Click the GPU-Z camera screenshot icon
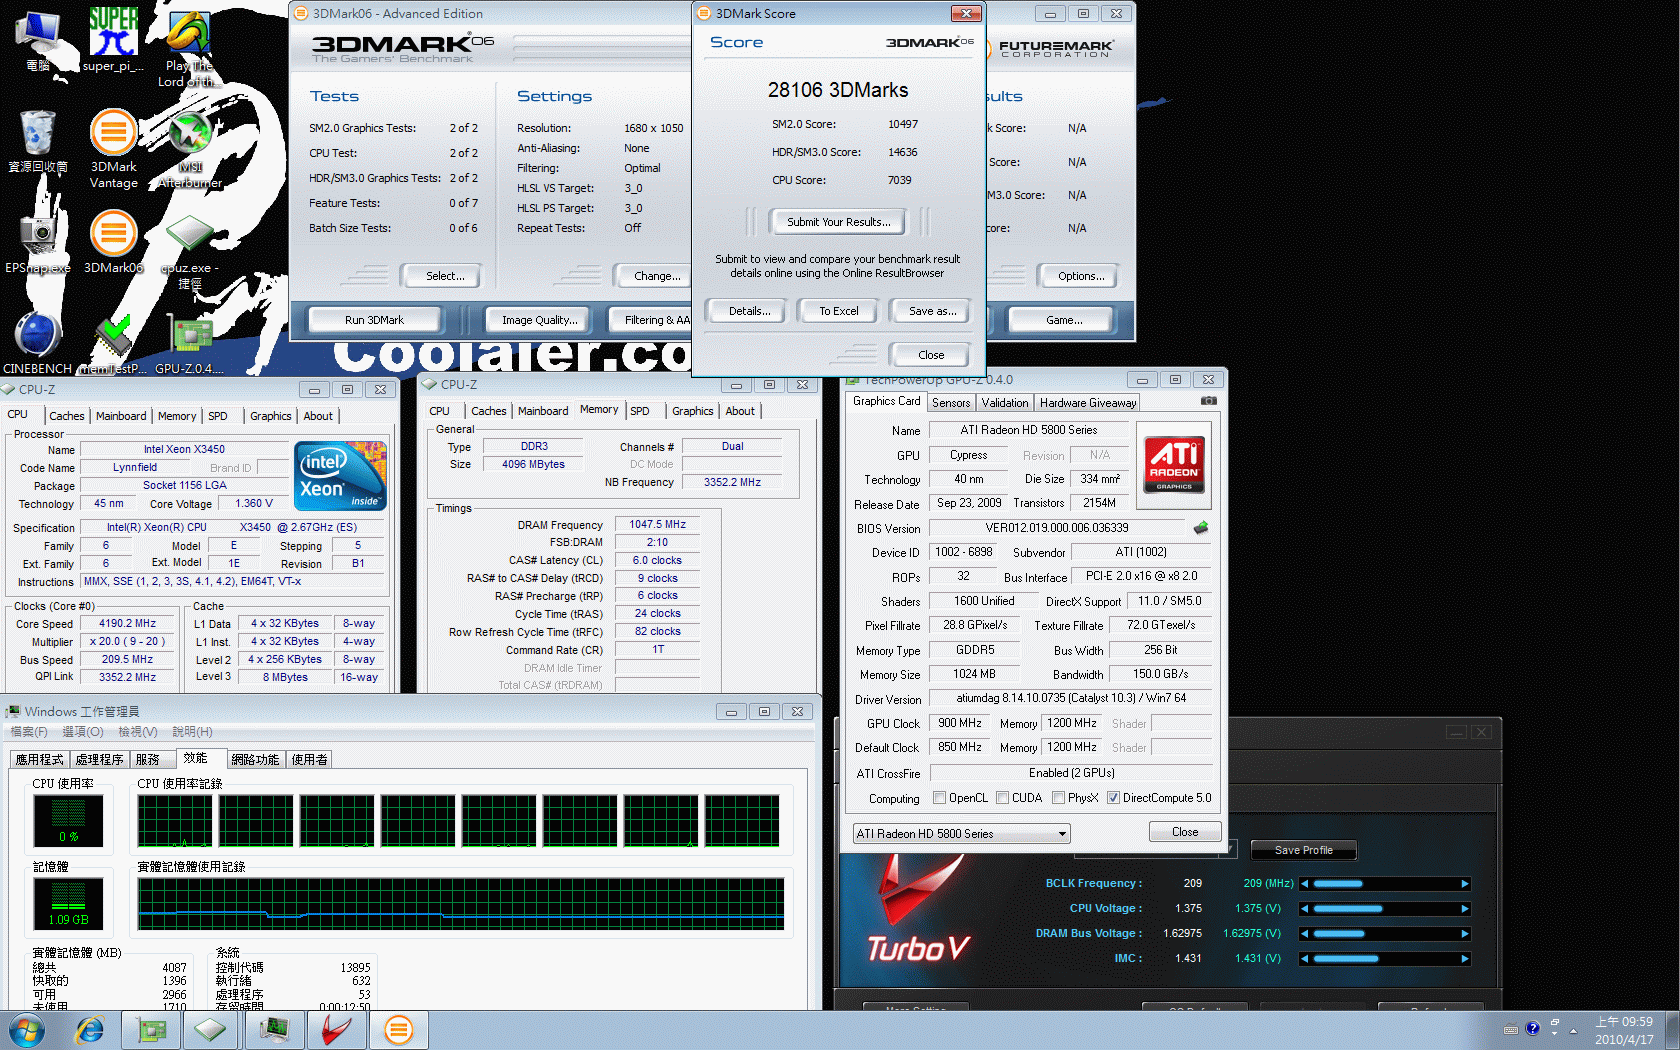 [1208, 401]
